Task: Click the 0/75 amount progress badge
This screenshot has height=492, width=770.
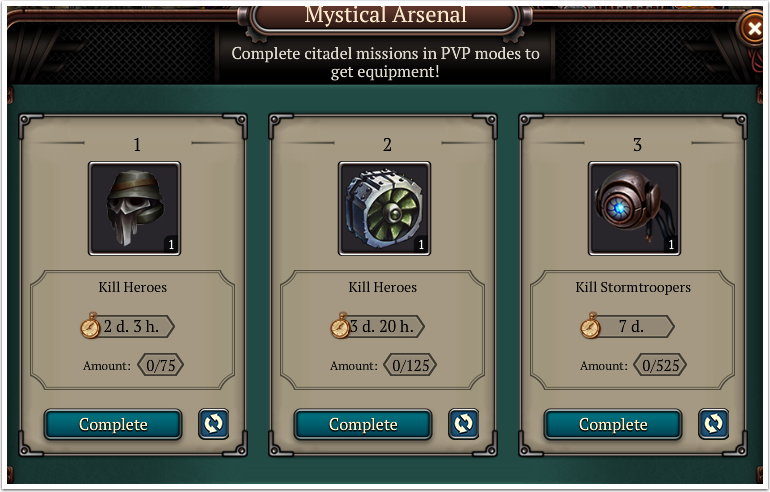Action: [161, 365]
